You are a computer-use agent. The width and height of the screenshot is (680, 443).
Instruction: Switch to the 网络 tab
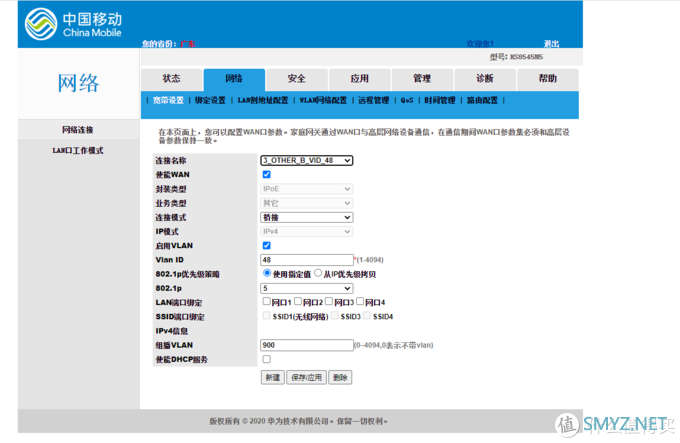point(234,79)
